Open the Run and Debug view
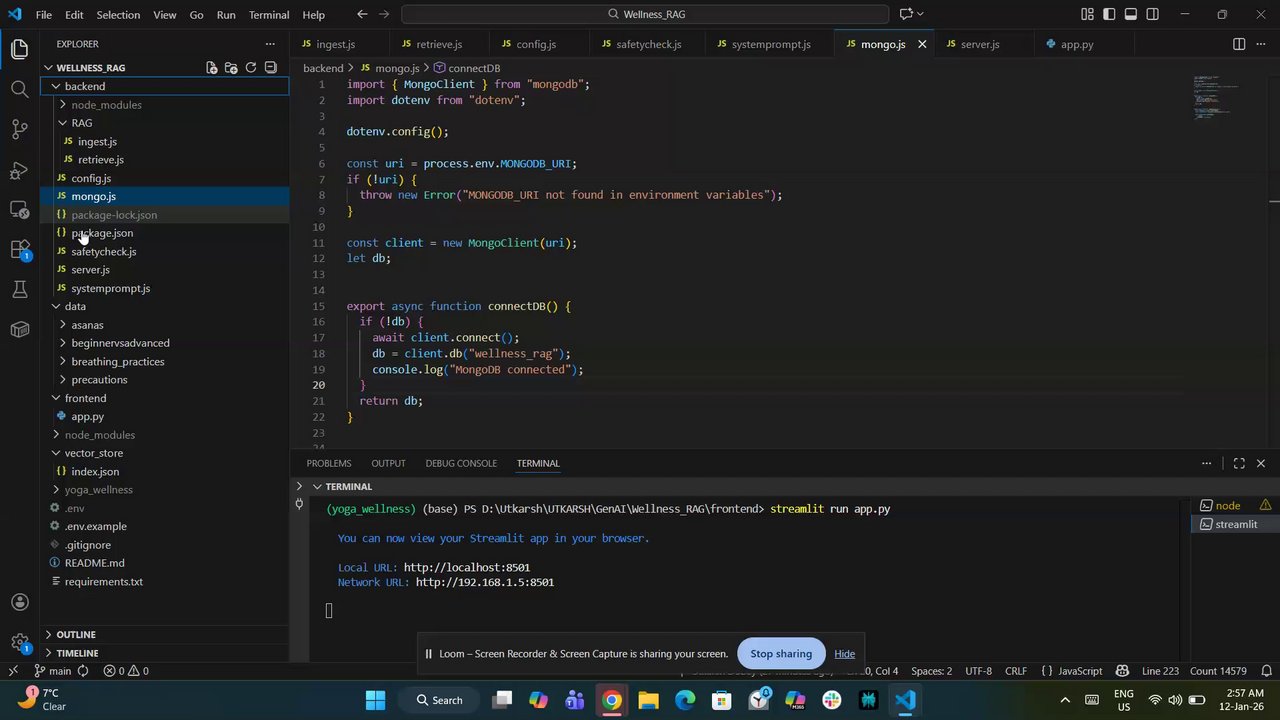Image resolution: width=1280 pixels, height=720 pixels. (19, 169)
